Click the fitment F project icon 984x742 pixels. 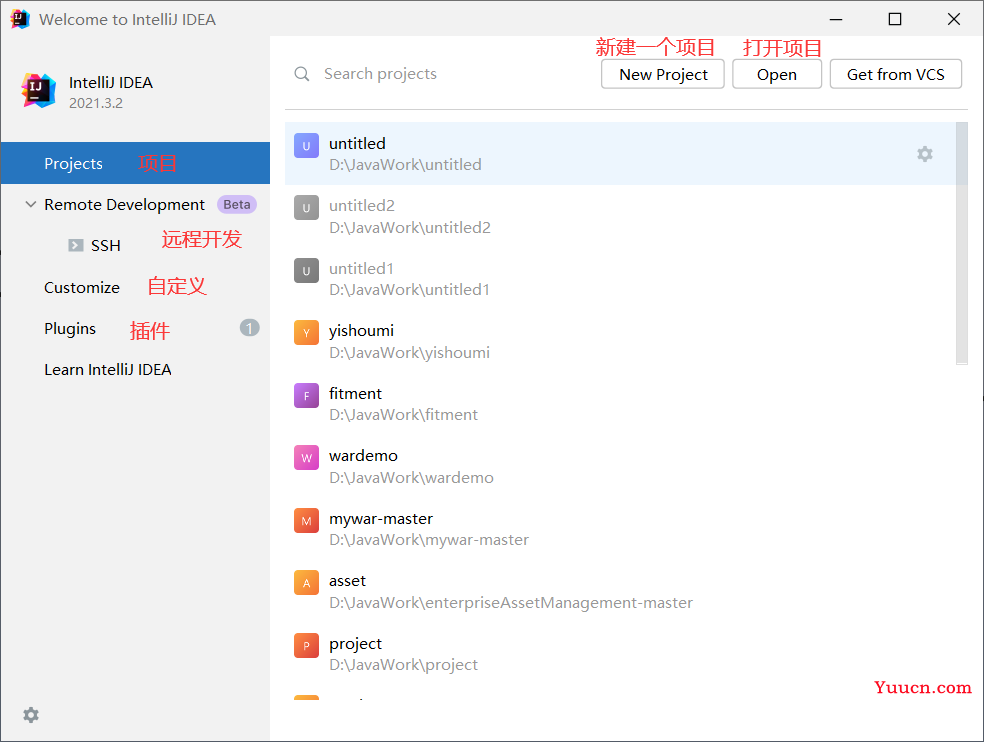tap(306, 395)
